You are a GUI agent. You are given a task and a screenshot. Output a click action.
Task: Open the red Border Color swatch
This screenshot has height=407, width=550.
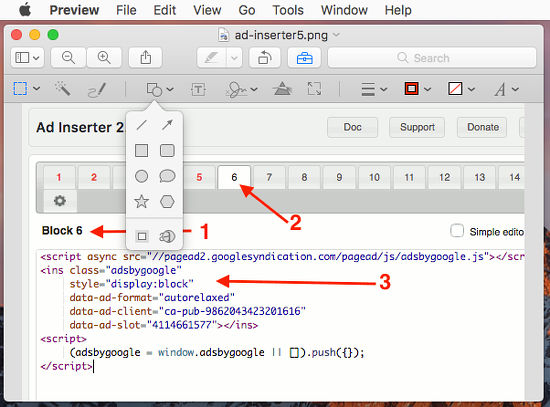coord(417,89)
